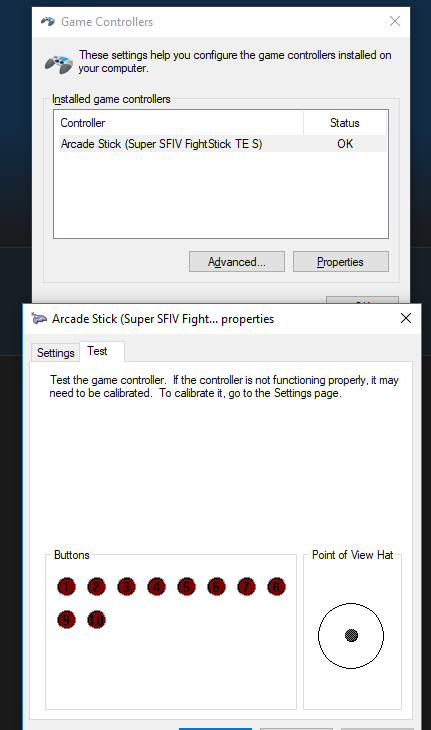This screenshot has width=431, height=730.
Task: Switch to the Settings tab
Action: pos(55,352)
